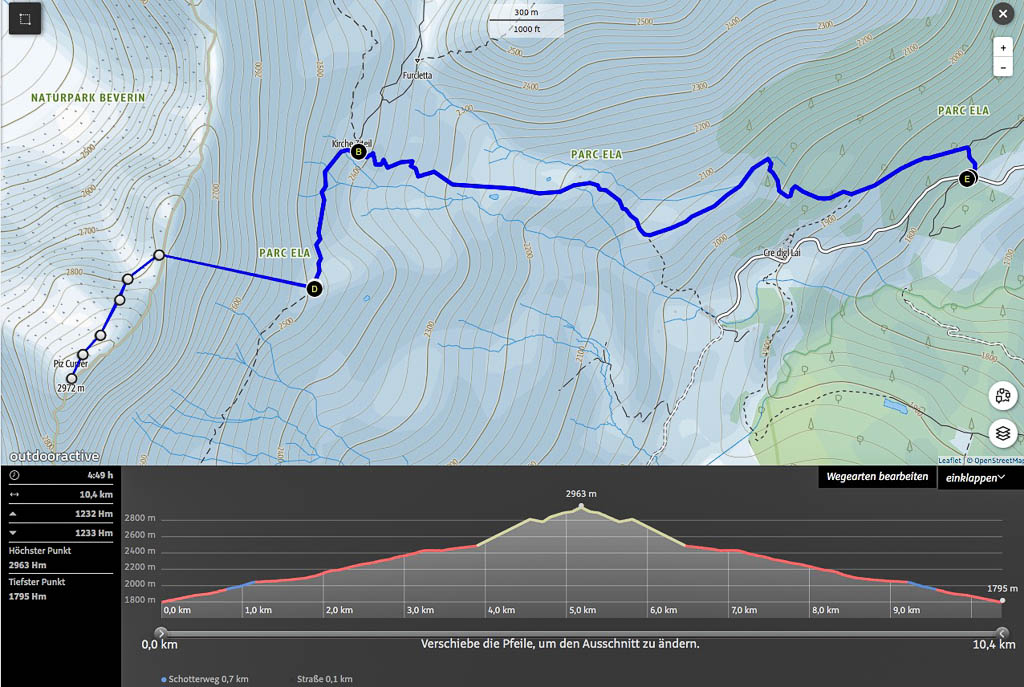1024x687 pixels.
Task: Click the left range slider handle
Action: (x=161, y=633)
